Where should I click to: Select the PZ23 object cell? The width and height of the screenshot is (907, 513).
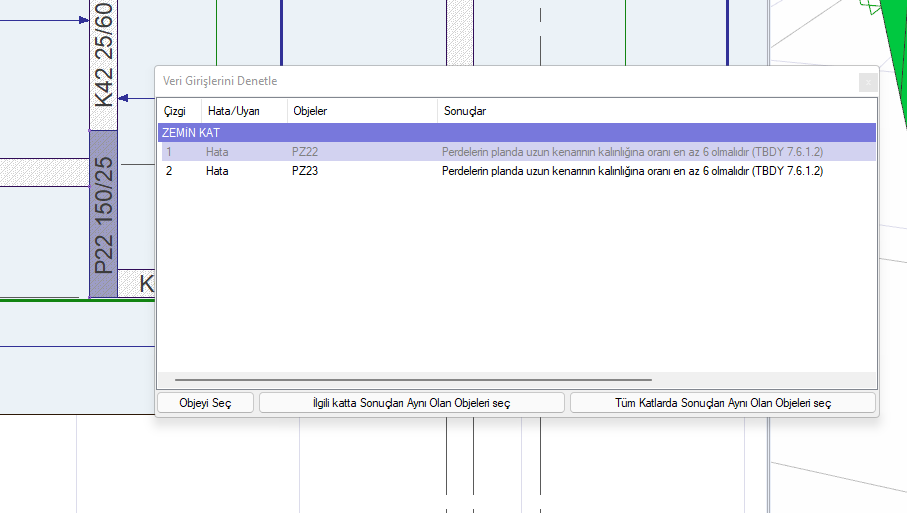coord(305,171)
